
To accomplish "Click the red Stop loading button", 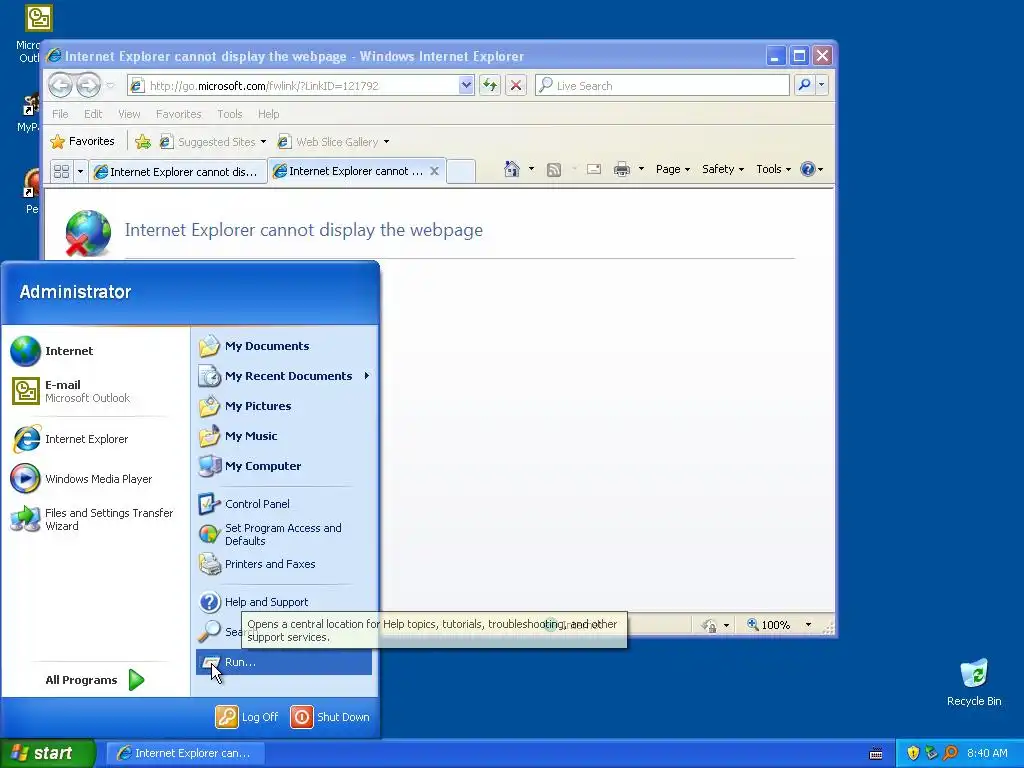I will 515,85.
